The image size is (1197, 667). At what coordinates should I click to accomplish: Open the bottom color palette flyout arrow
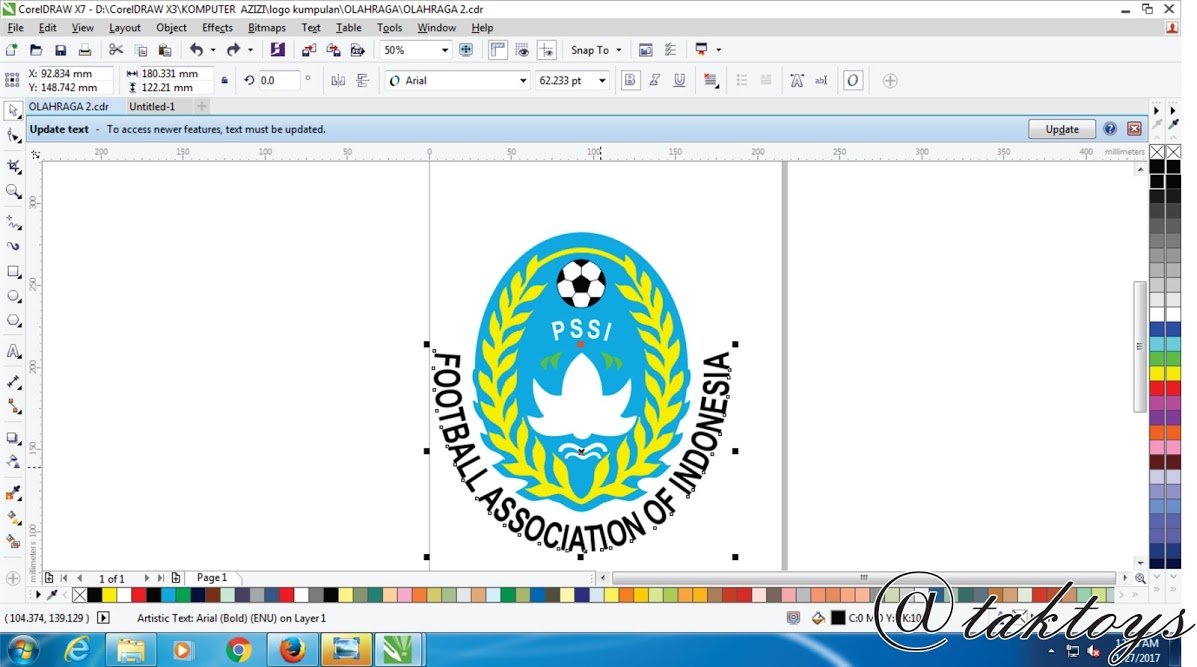37,594
